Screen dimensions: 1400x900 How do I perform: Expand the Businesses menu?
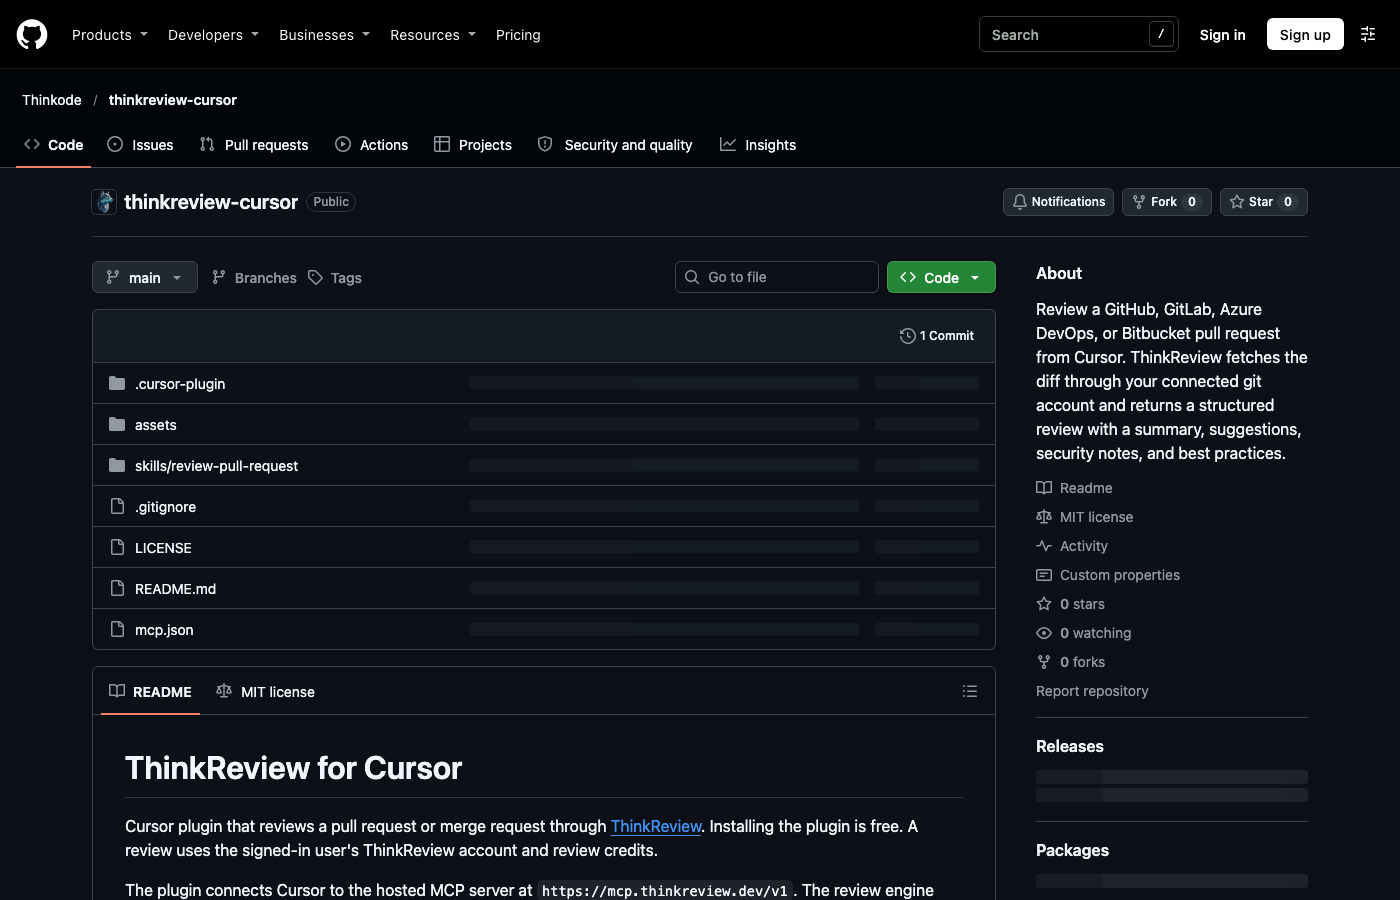coord(324,35)
